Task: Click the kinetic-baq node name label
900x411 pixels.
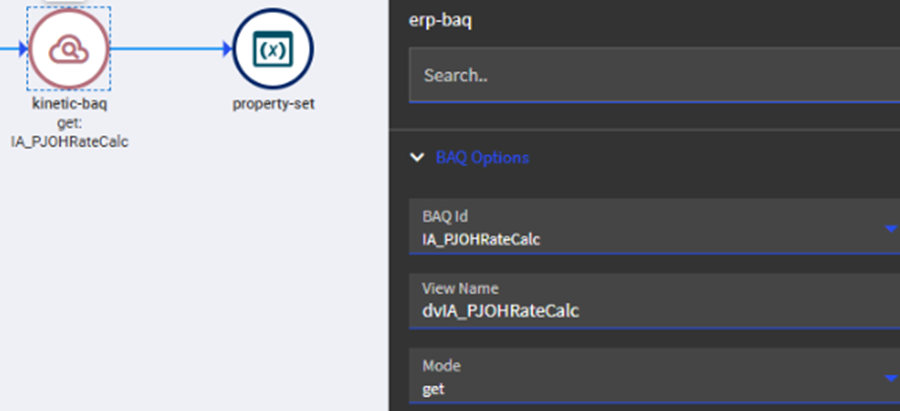Action: tap(69, 104)
